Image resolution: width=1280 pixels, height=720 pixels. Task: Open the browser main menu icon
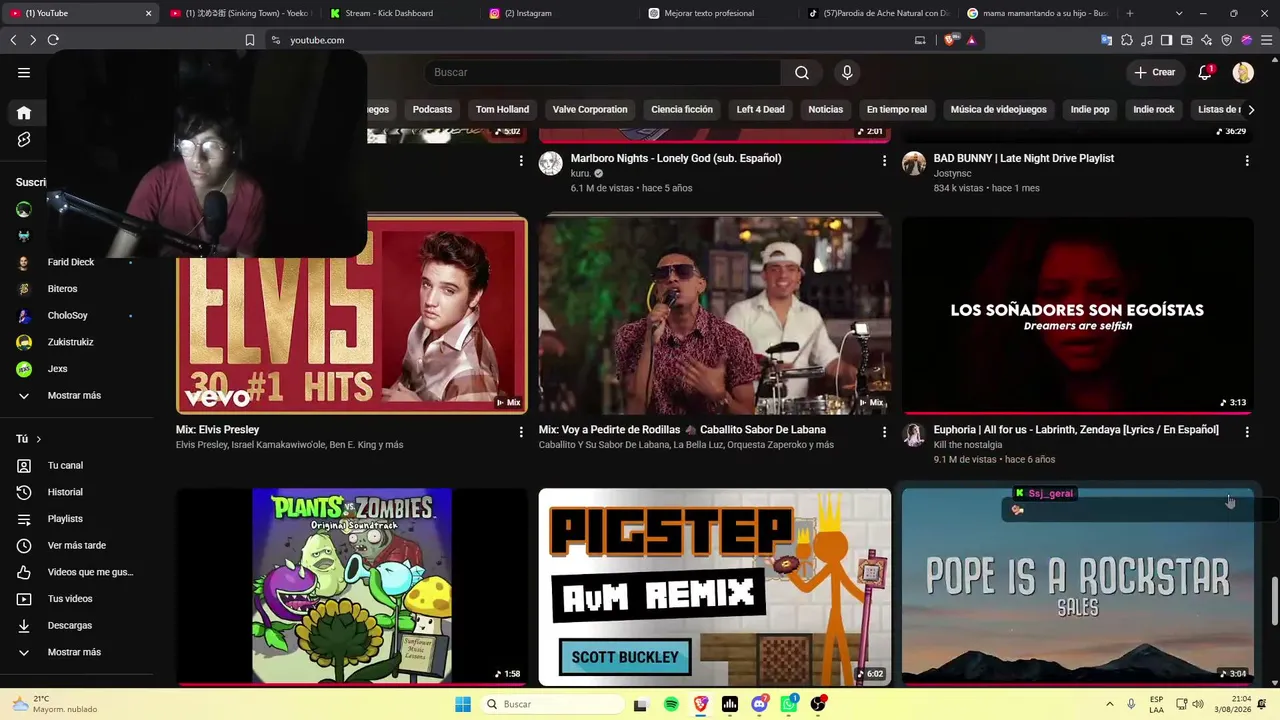[1267, 40]
